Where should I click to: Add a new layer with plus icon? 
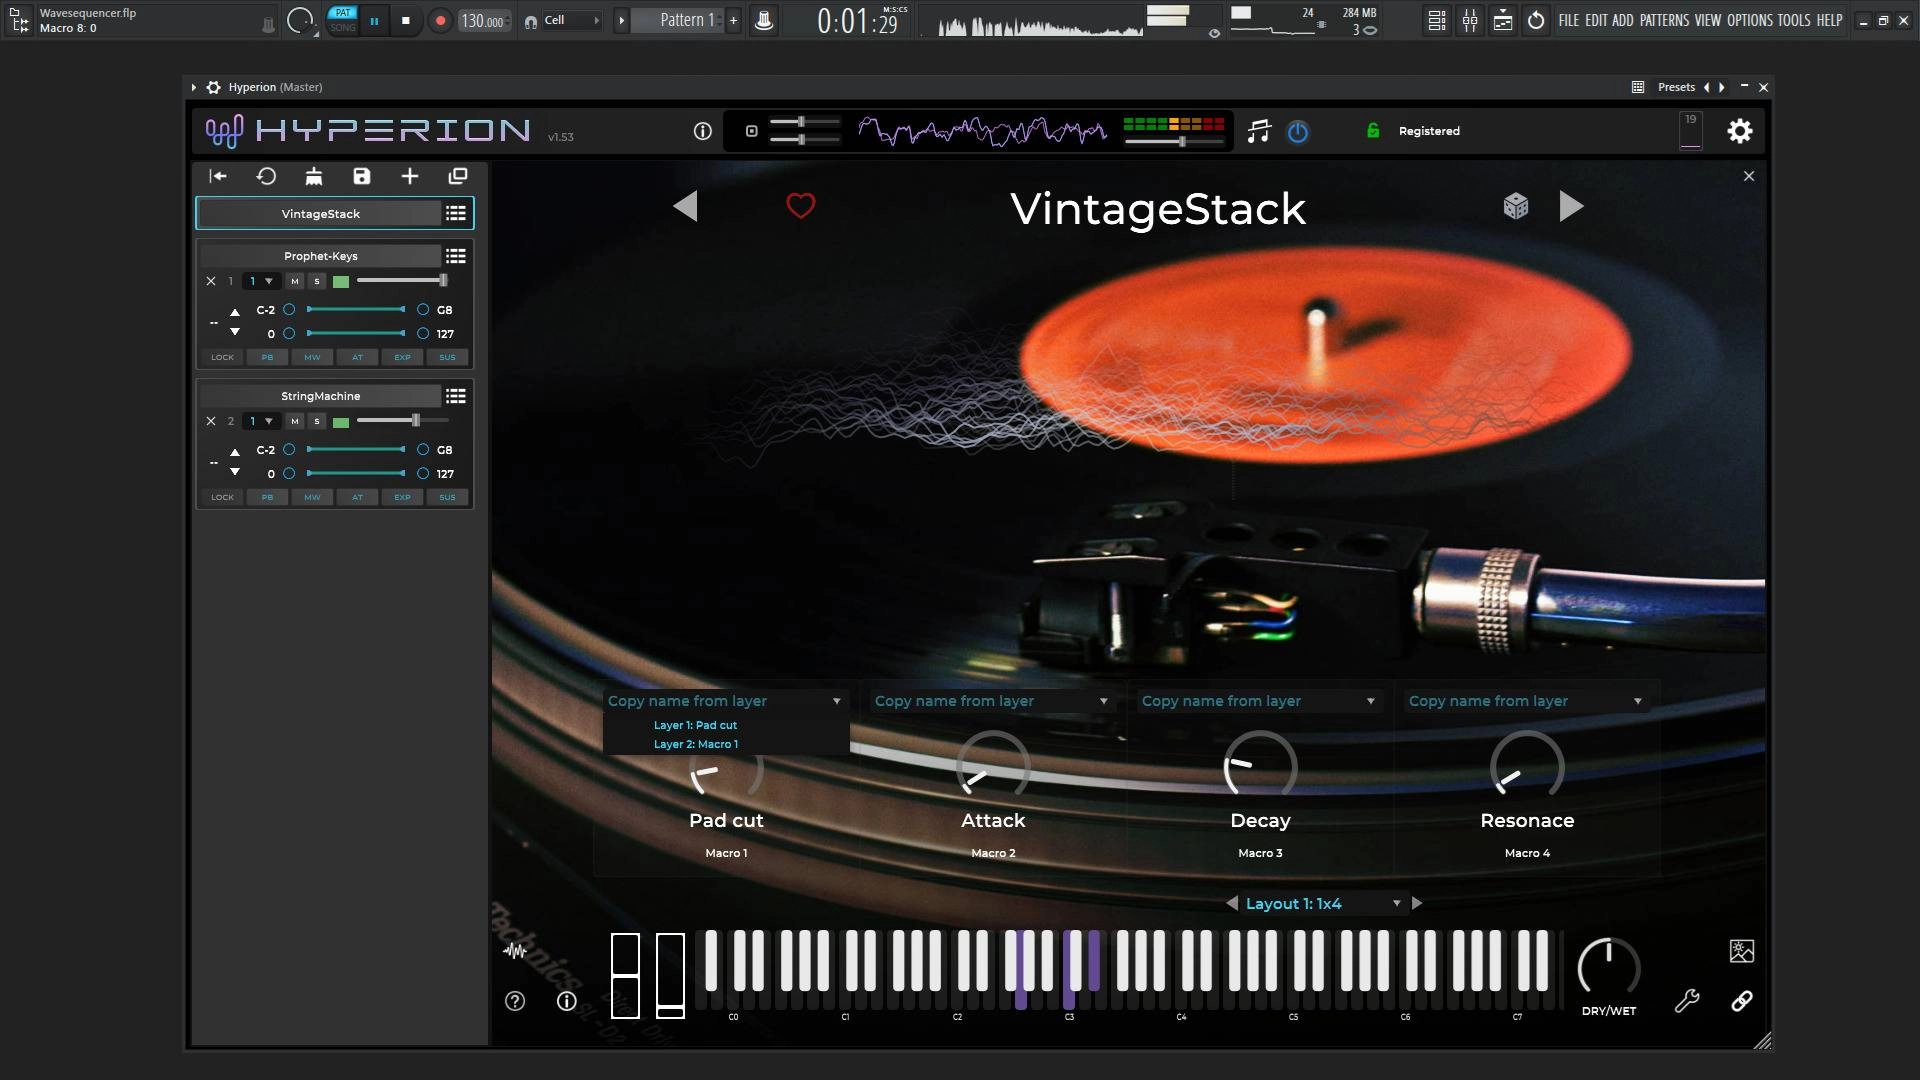click(x=410, y=176)
